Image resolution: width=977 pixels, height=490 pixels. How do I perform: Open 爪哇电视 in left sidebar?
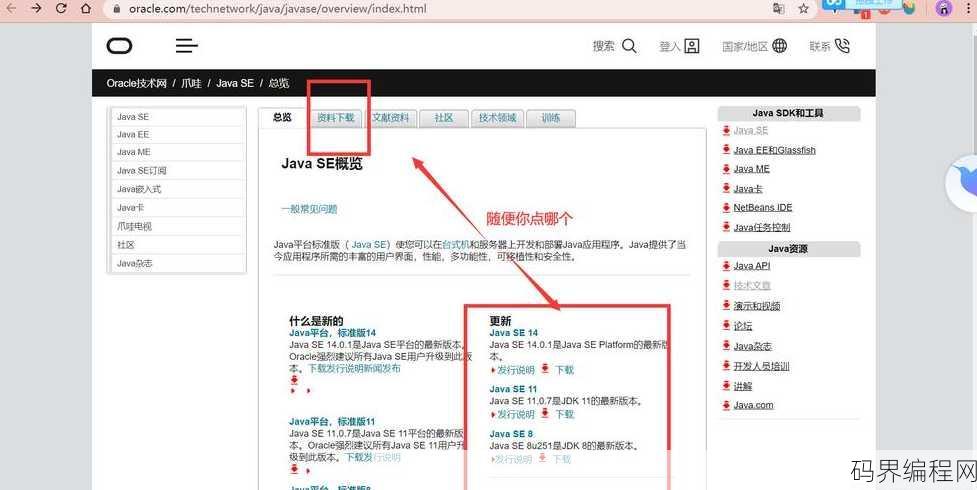coord(178,226)
